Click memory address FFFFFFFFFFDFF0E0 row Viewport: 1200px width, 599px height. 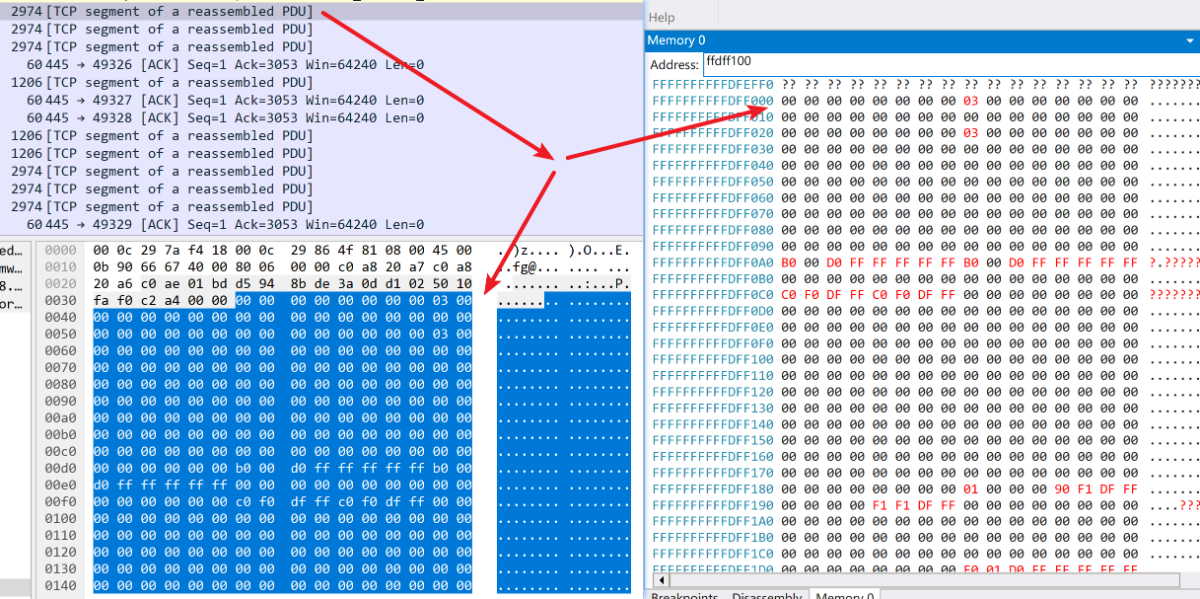click(x=925, y=326)
